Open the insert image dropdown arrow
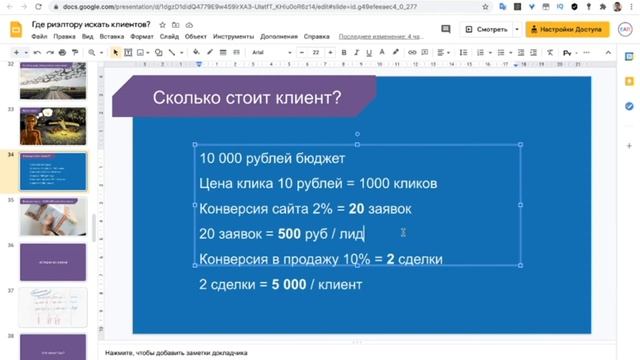The width and height of the screenshot is (640, 360). tap(147, 53)
